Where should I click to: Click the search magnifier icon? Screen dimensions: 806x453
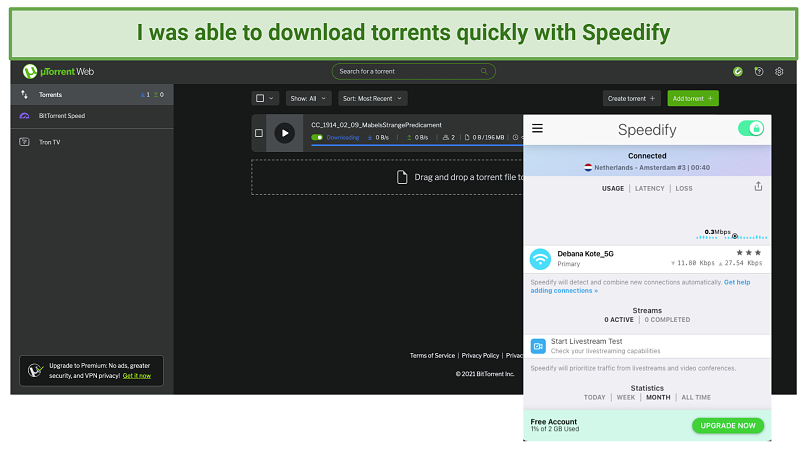[484, 71]
